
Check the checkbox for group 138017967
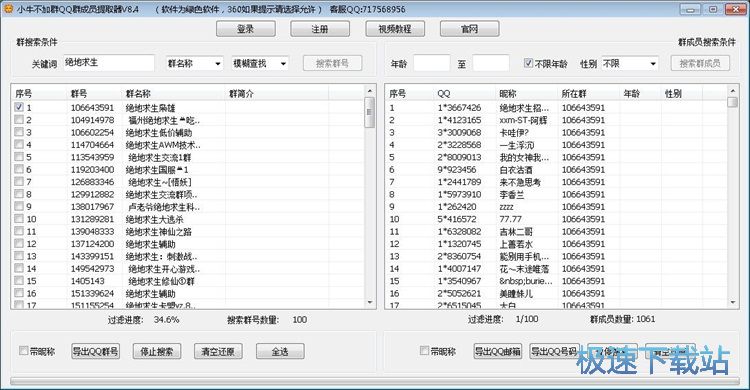[x=19, y=207]
